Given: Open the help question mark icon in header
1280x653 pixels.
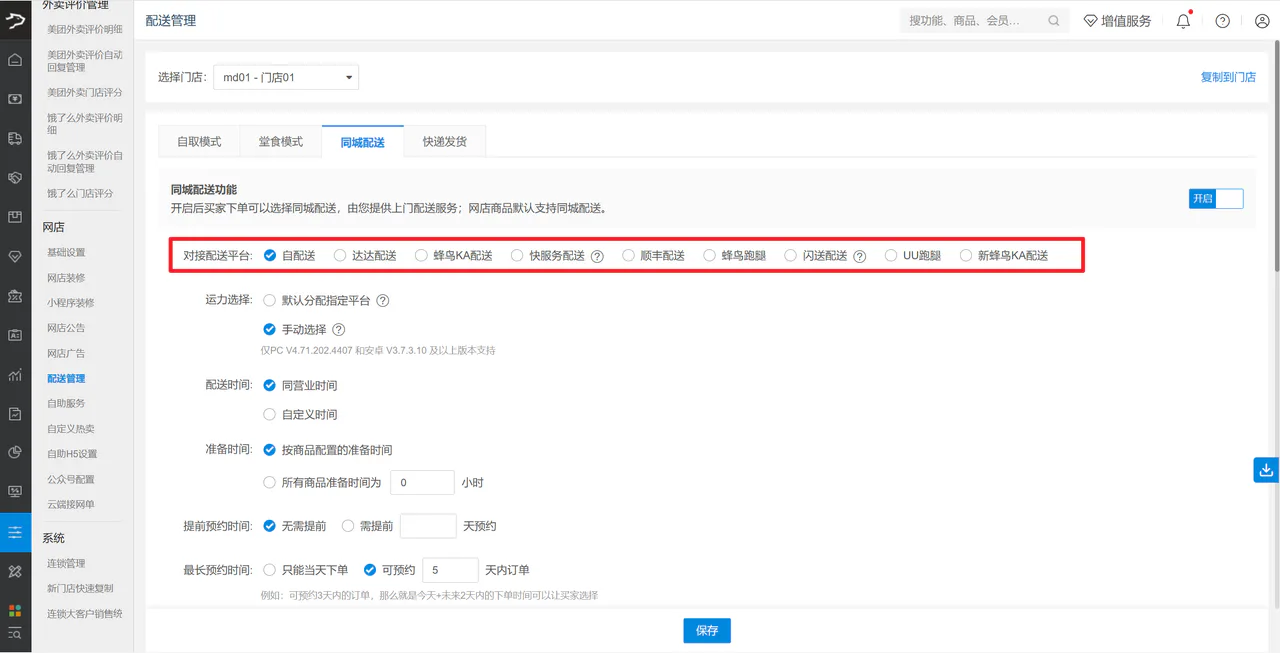Looking at the screenshot, I should pyautogui.click(x=1222, y=21).
